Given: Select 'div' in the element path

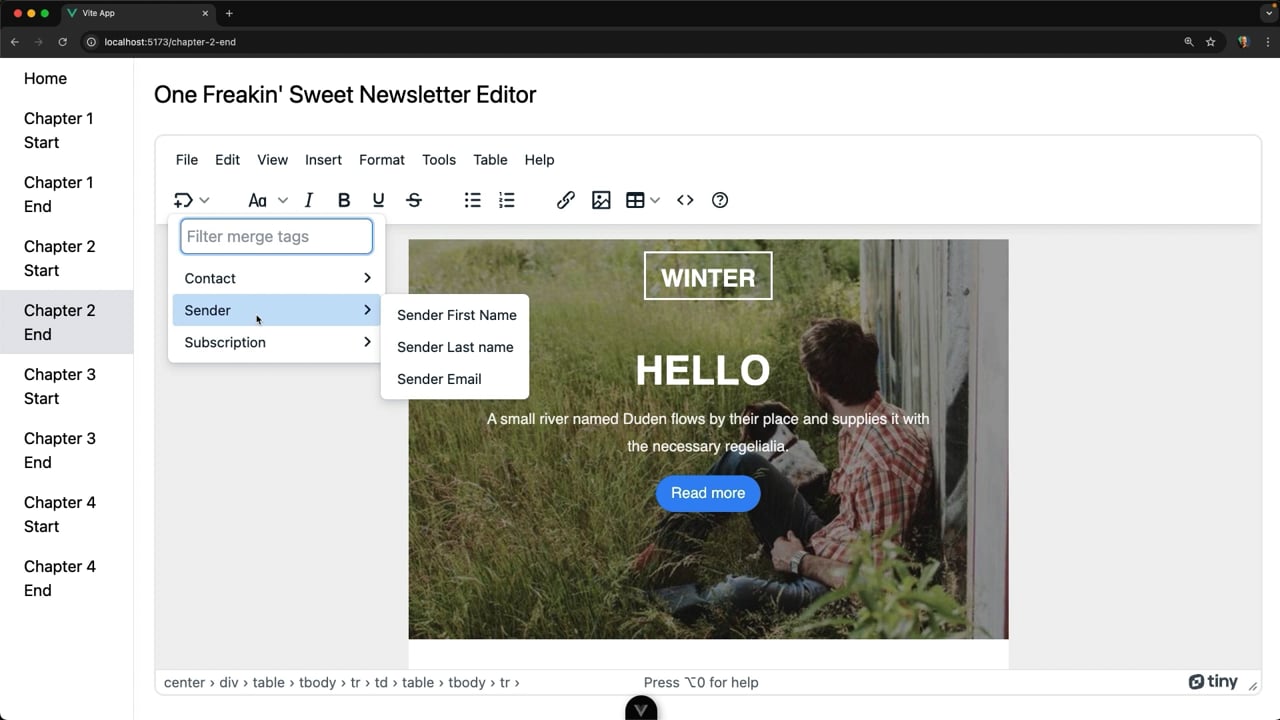Looking at the screenshot, I should (x=229, y=683).
